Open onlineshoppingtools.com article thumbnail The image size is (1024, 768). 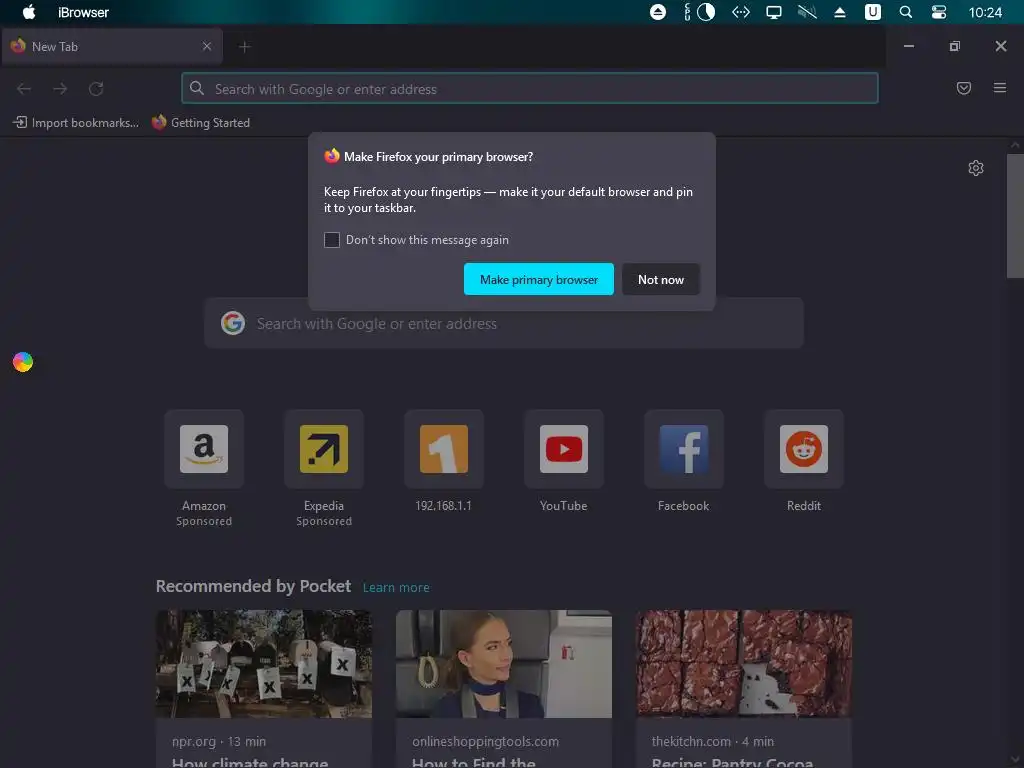[504, 664]
